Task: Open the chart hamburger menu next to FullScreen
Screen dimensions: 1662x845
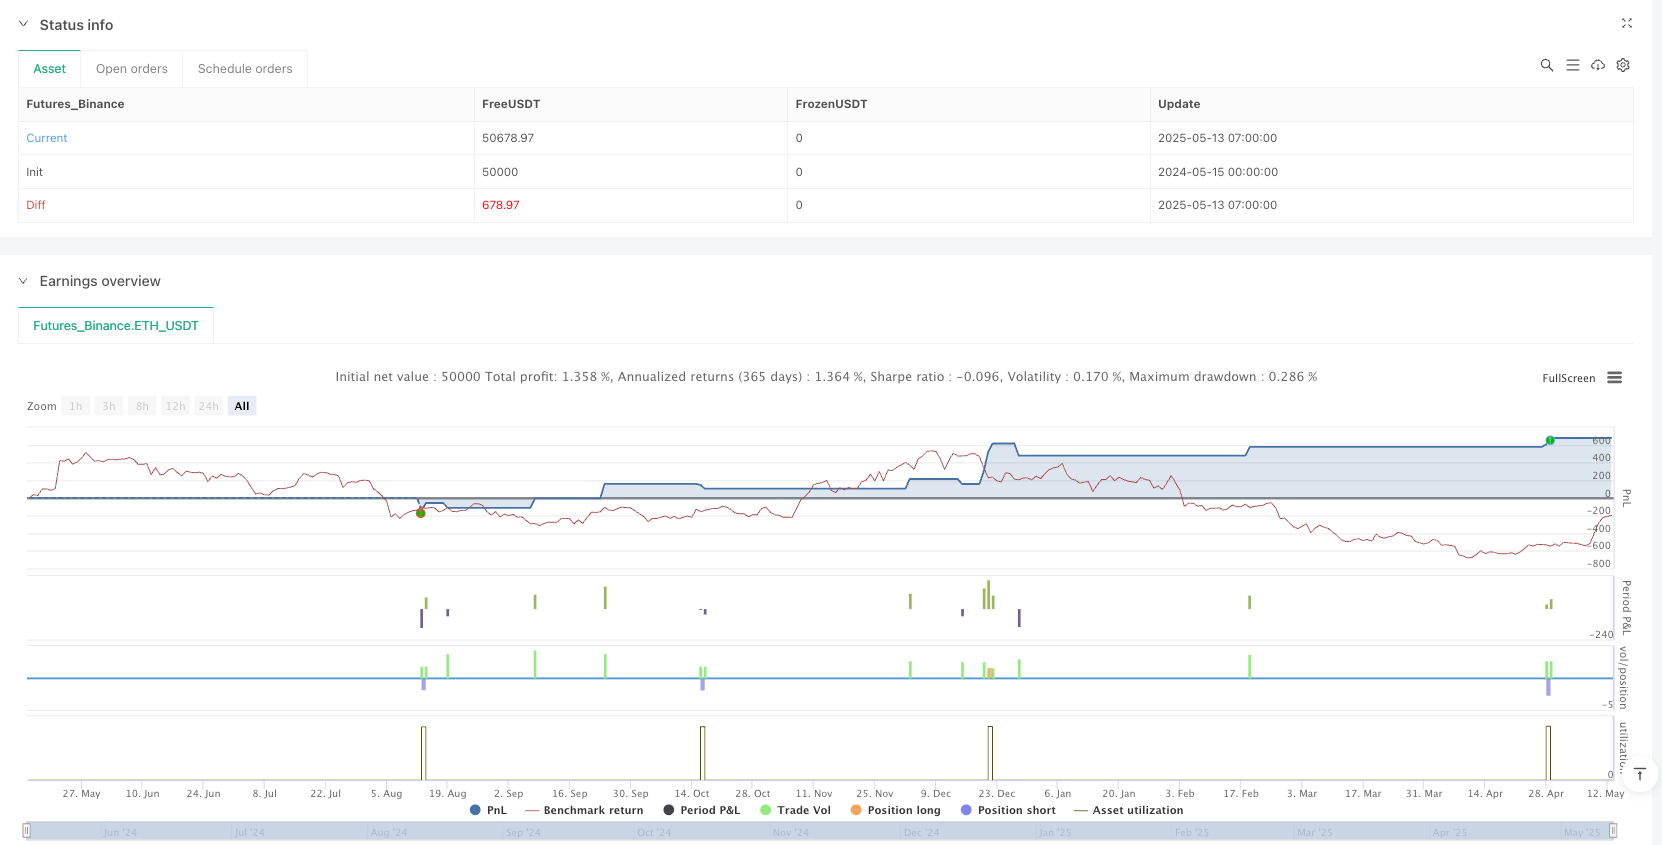Action: [x=1614, y=378]
